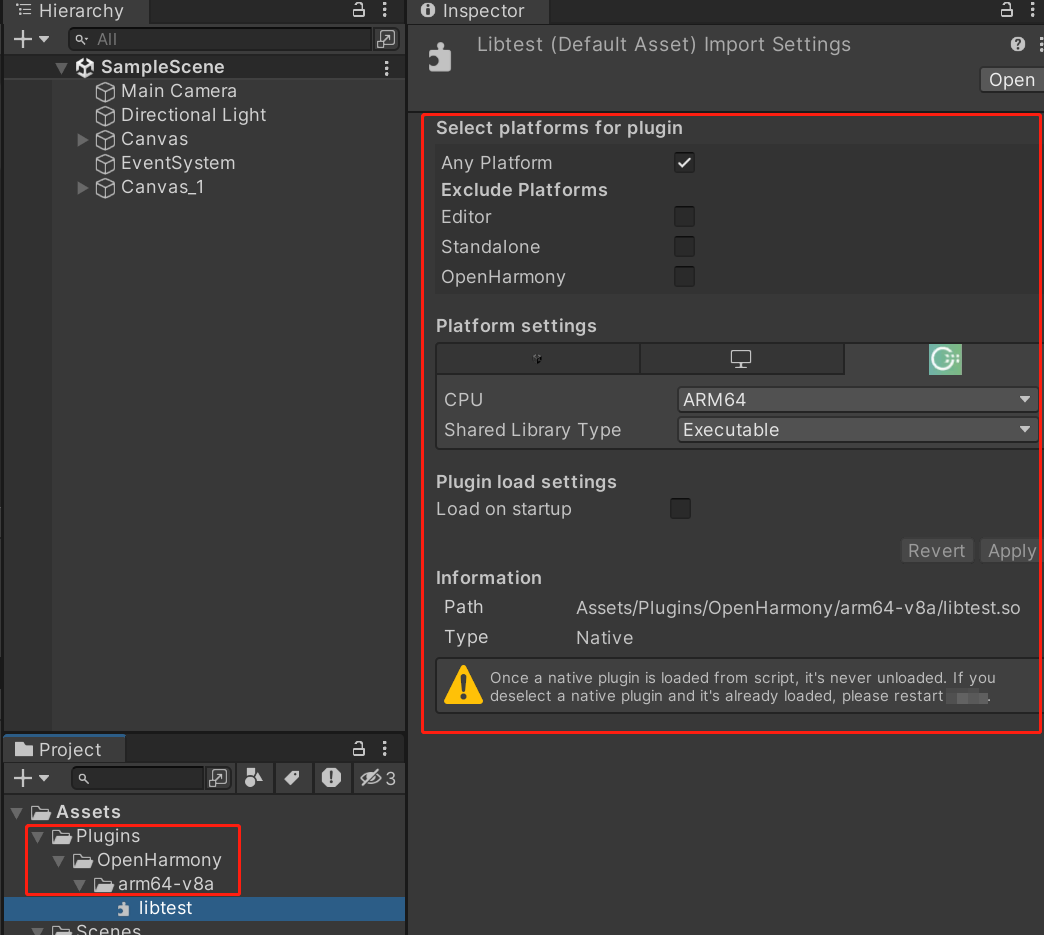Open the Inspector help question mark icon
Screen dimensions: 1044x935
click(x=1018, y=44)
